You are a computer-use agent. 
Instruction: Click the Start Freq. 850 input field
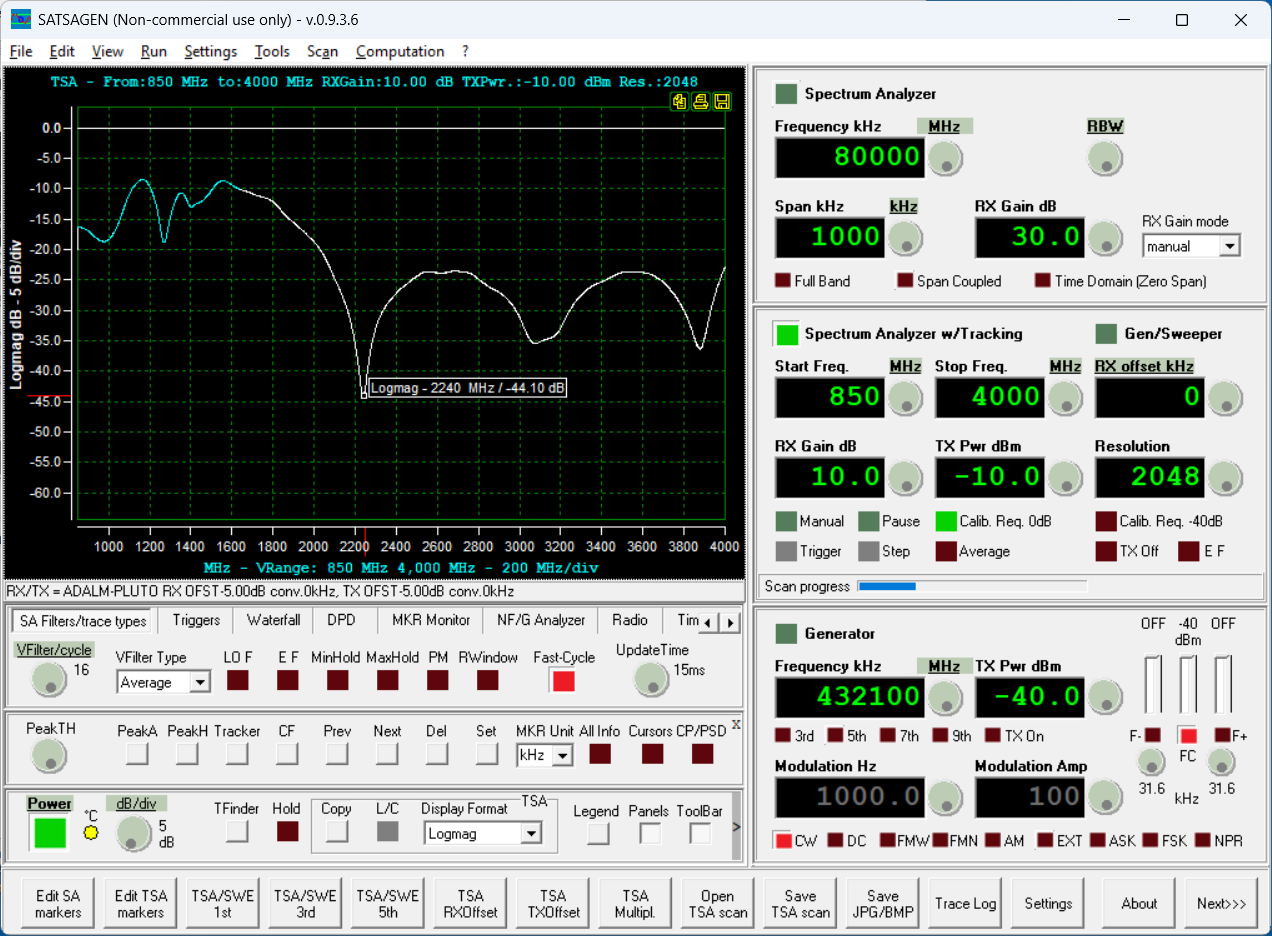[830, 397]
